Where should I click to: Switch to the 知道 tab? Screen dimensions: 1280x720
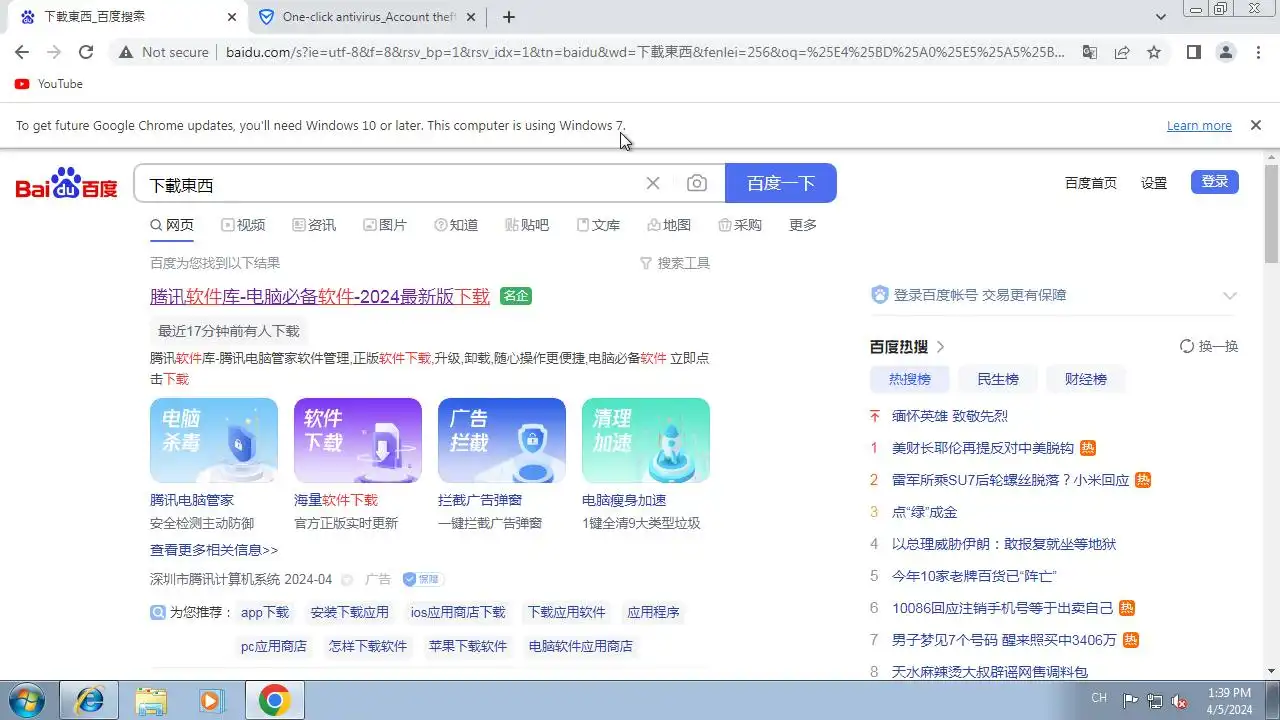(x=456, y=225)
